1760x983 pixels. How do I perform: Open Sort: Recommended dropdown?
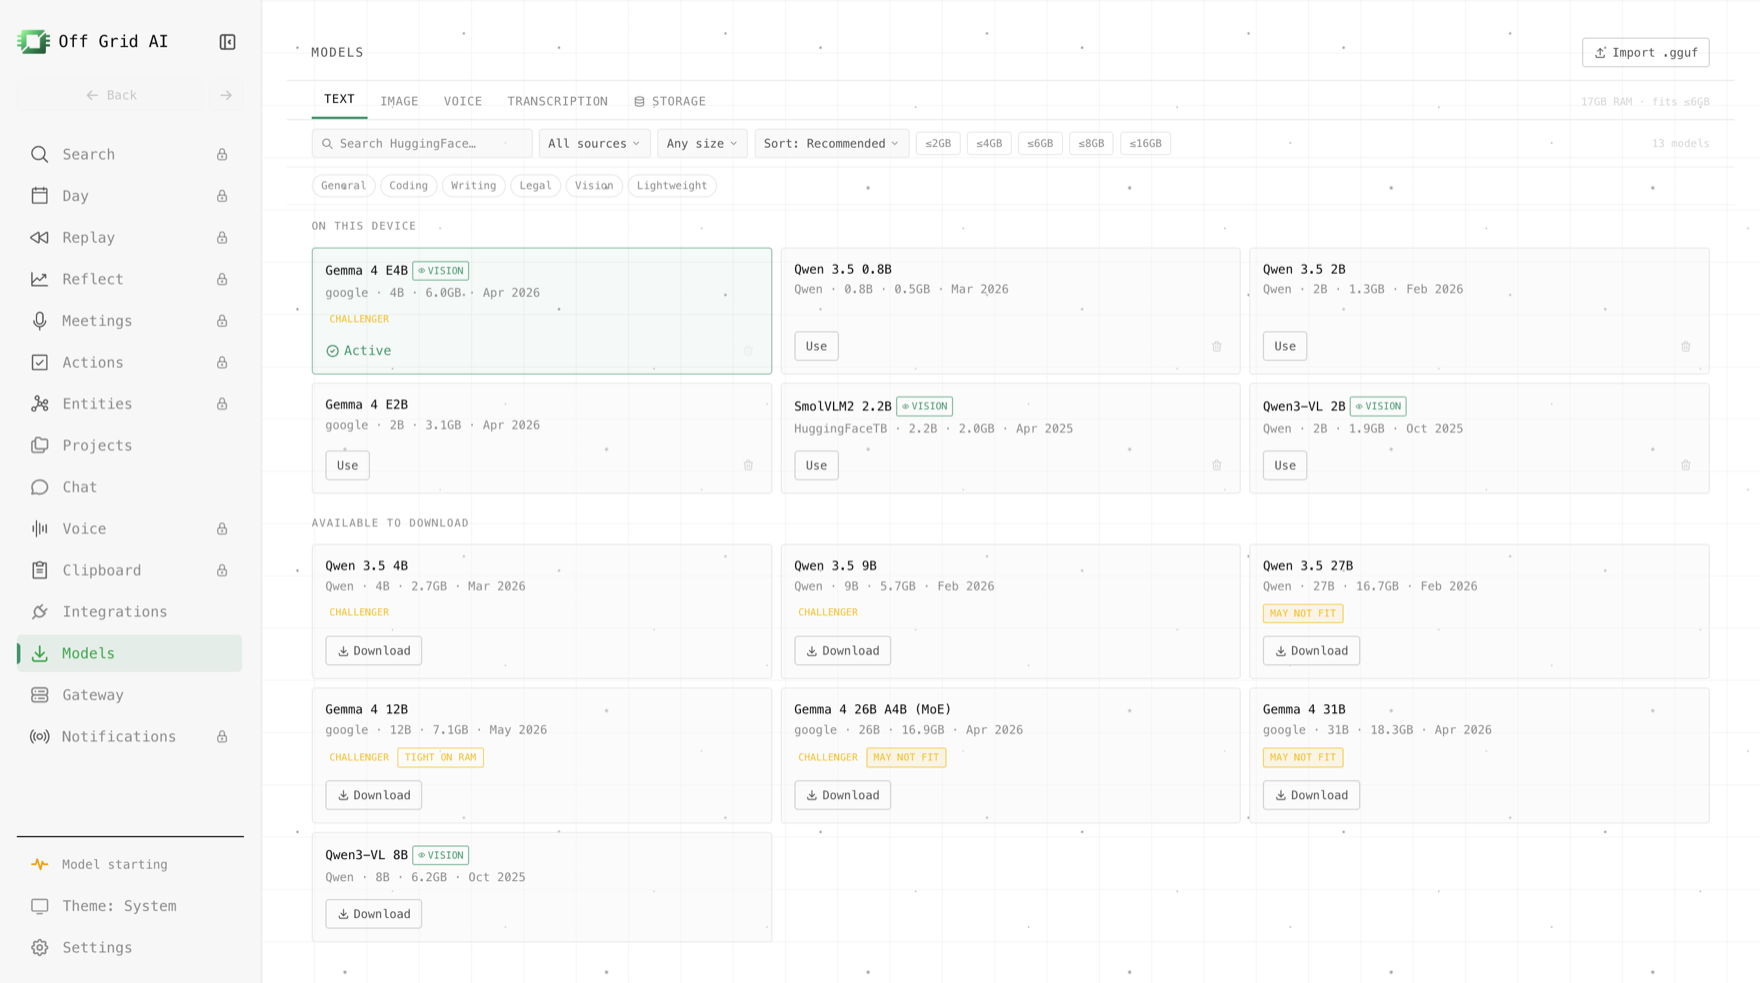(831, 144)
